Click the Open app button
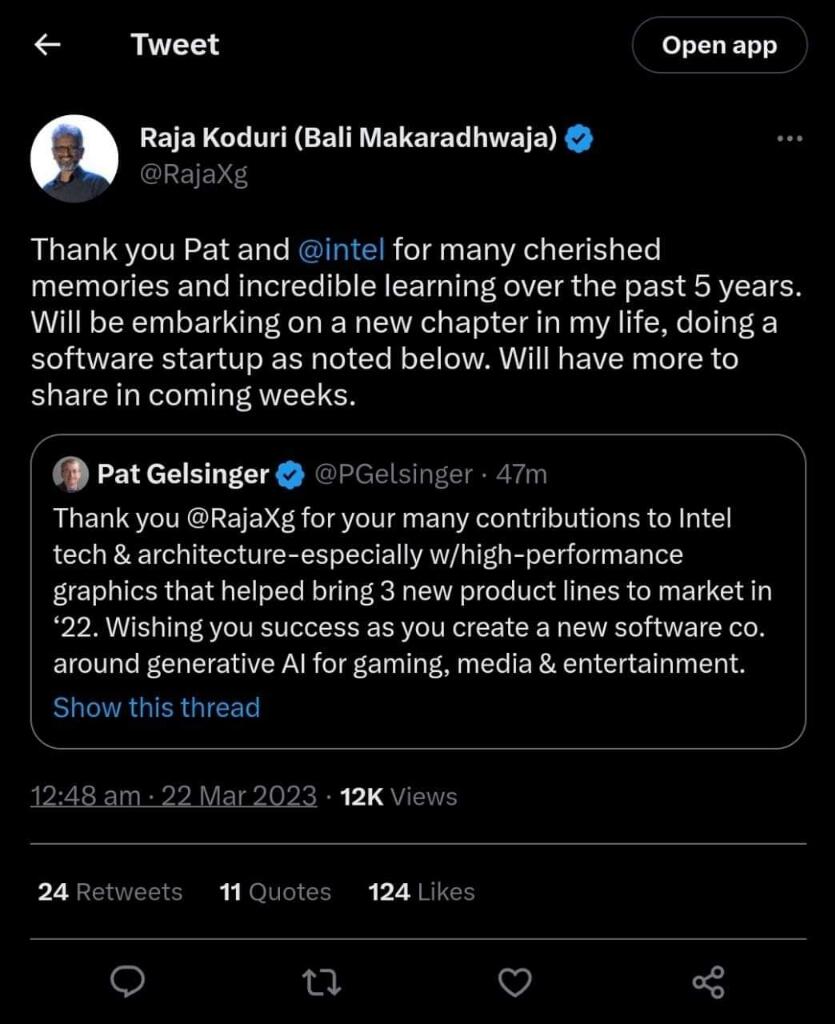 (x=719, y=45)
